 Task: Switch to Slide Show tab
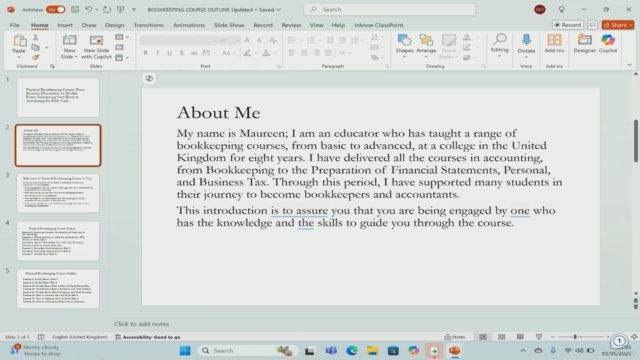[229, 25]
